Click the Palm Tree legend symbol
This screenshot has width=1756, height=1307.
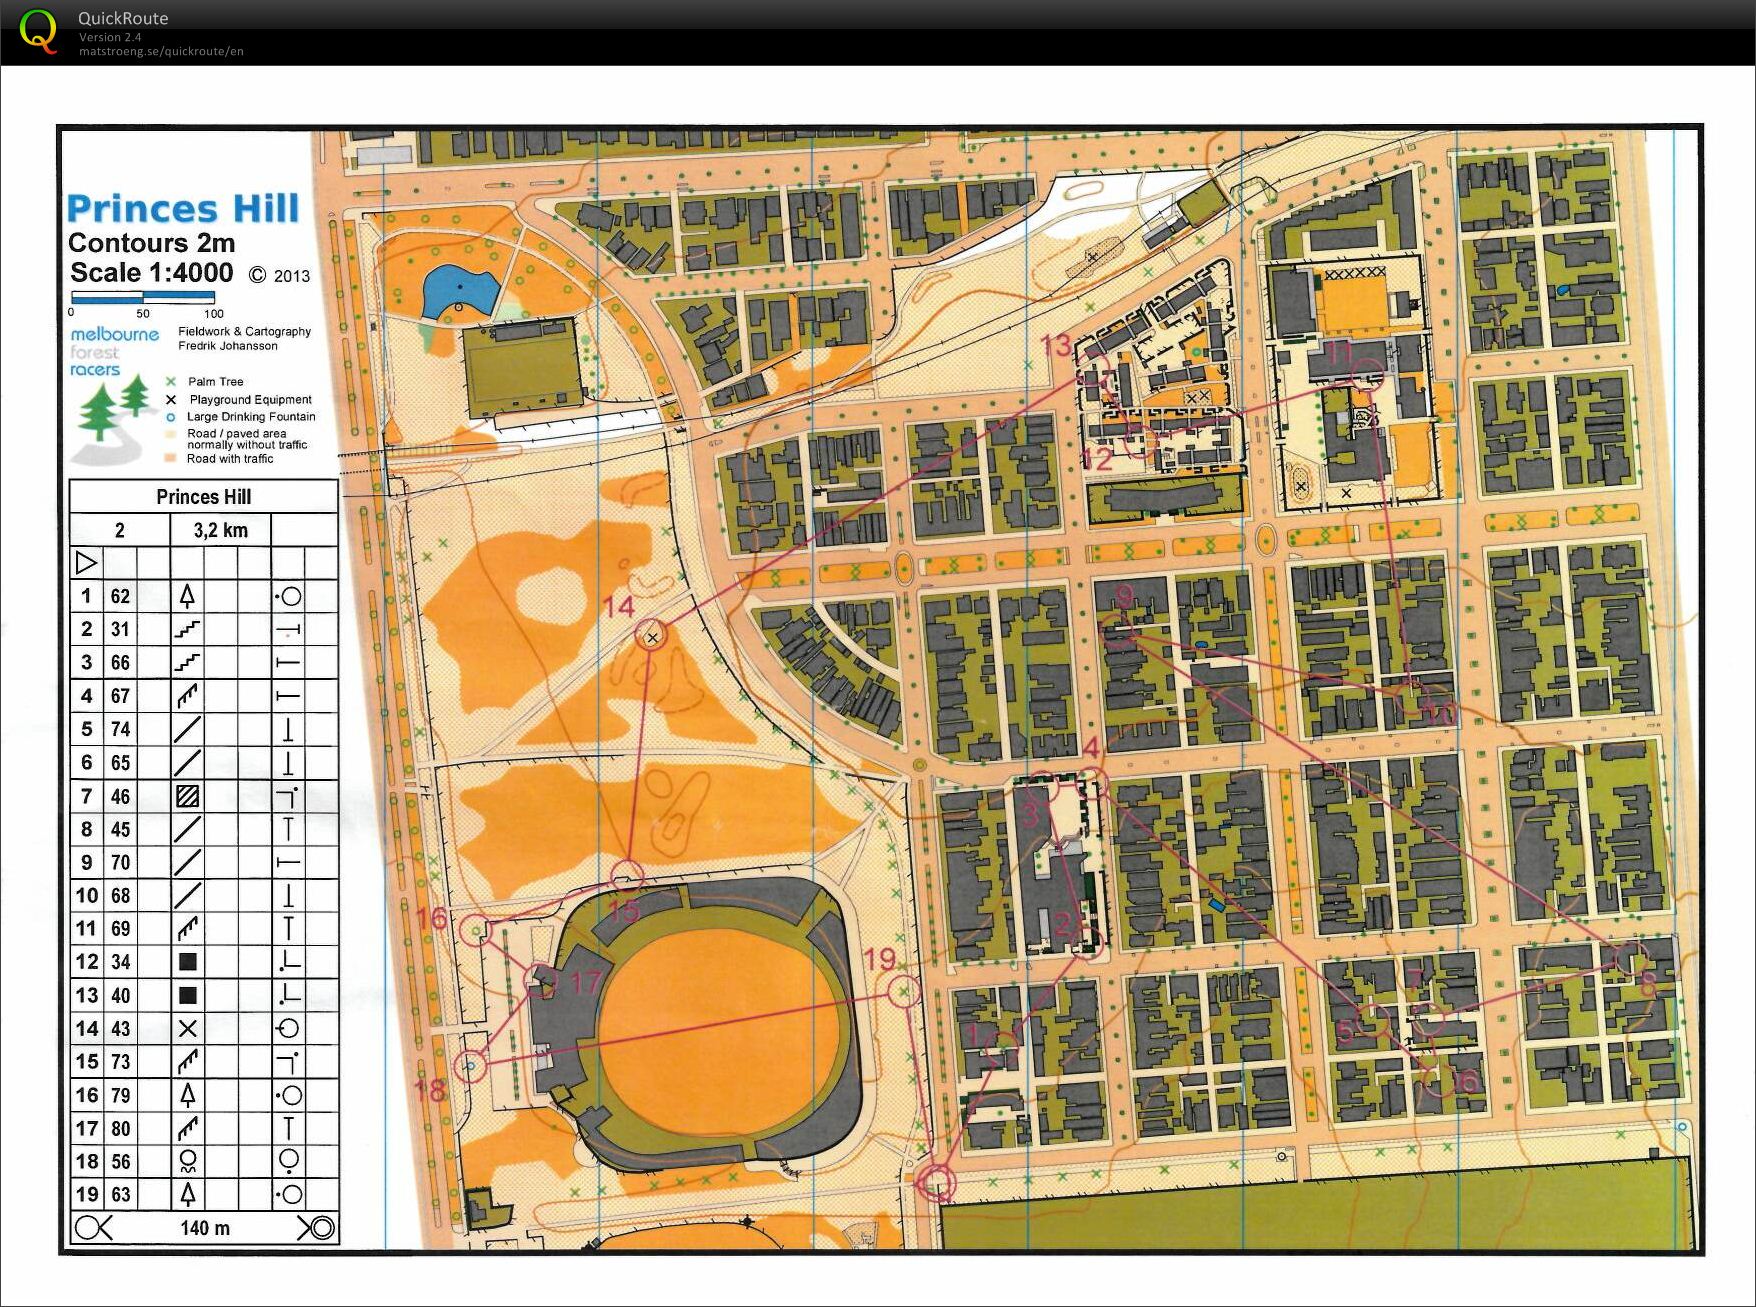pyautogui.click(x=171, y=381)
